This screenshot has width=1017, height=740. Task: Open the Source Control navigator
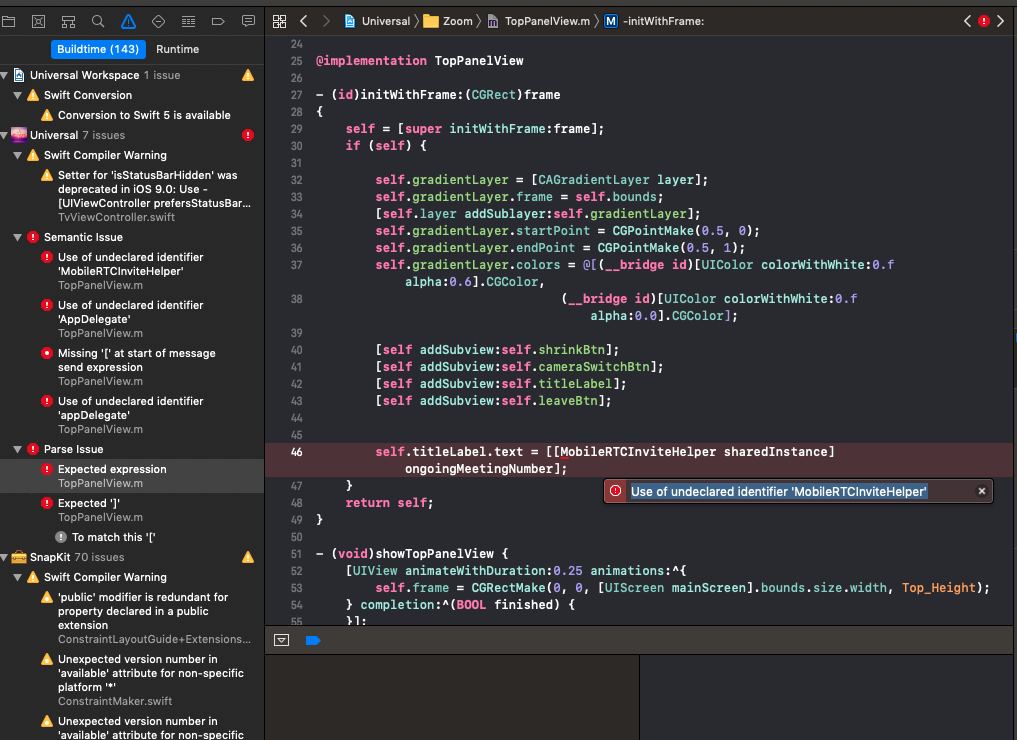(38, 21)
